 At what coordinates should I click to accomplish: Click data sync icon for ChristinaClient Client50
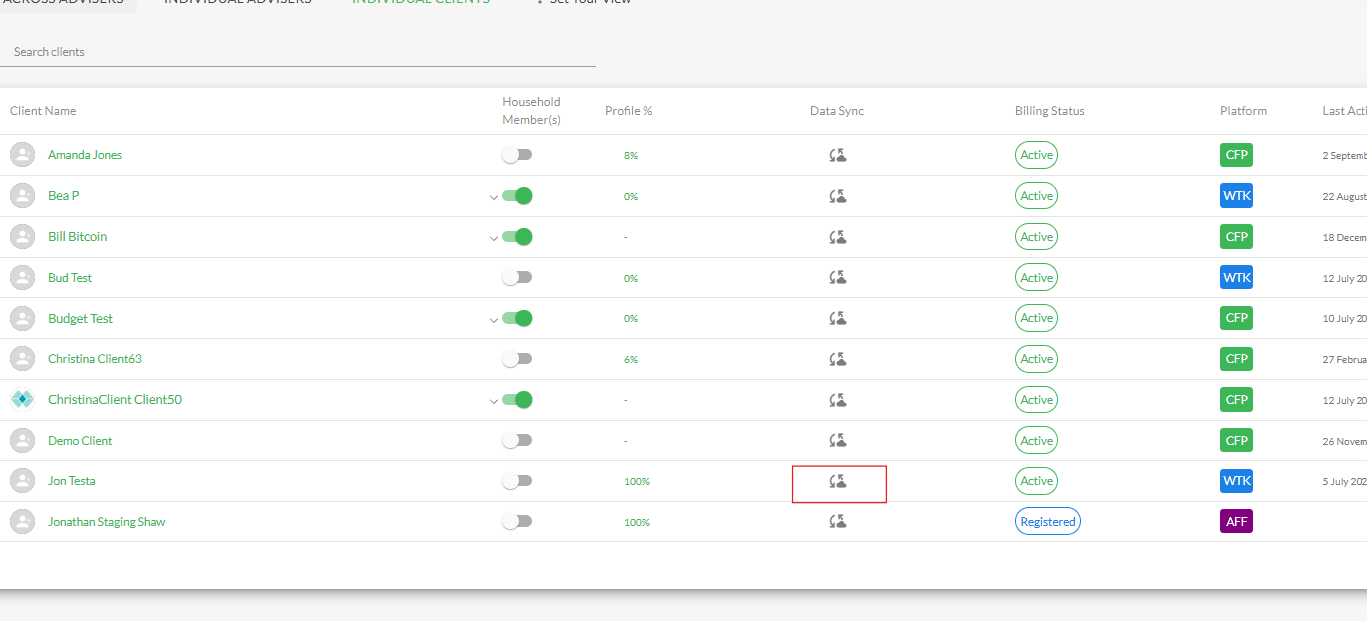click(838, 400)
